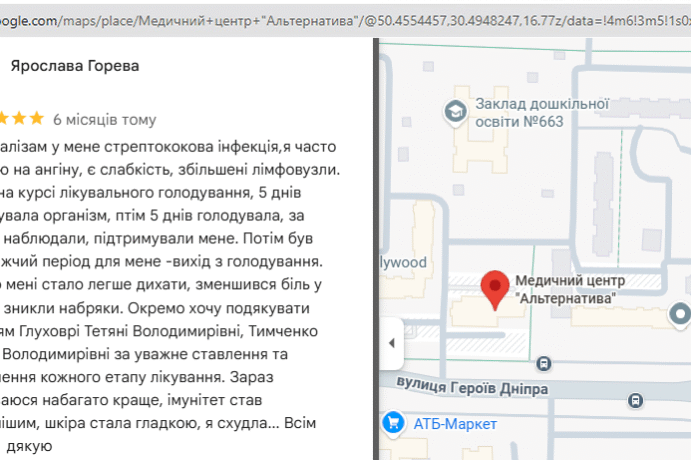Select the school icon of Заклад дошкільної освіти №663
This screenshot has height=460, width=691.
(x=456, y=110)
